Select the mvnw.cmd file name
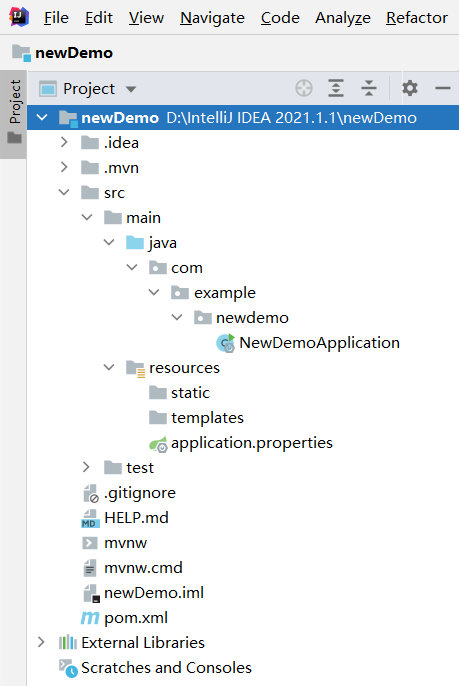 pyautogui.click(x=143, y=568)
